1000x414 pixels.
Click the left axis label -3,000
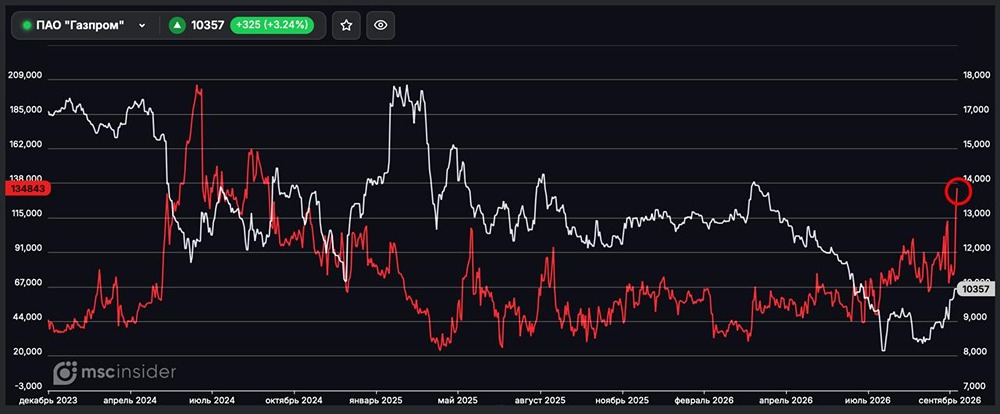27,387
